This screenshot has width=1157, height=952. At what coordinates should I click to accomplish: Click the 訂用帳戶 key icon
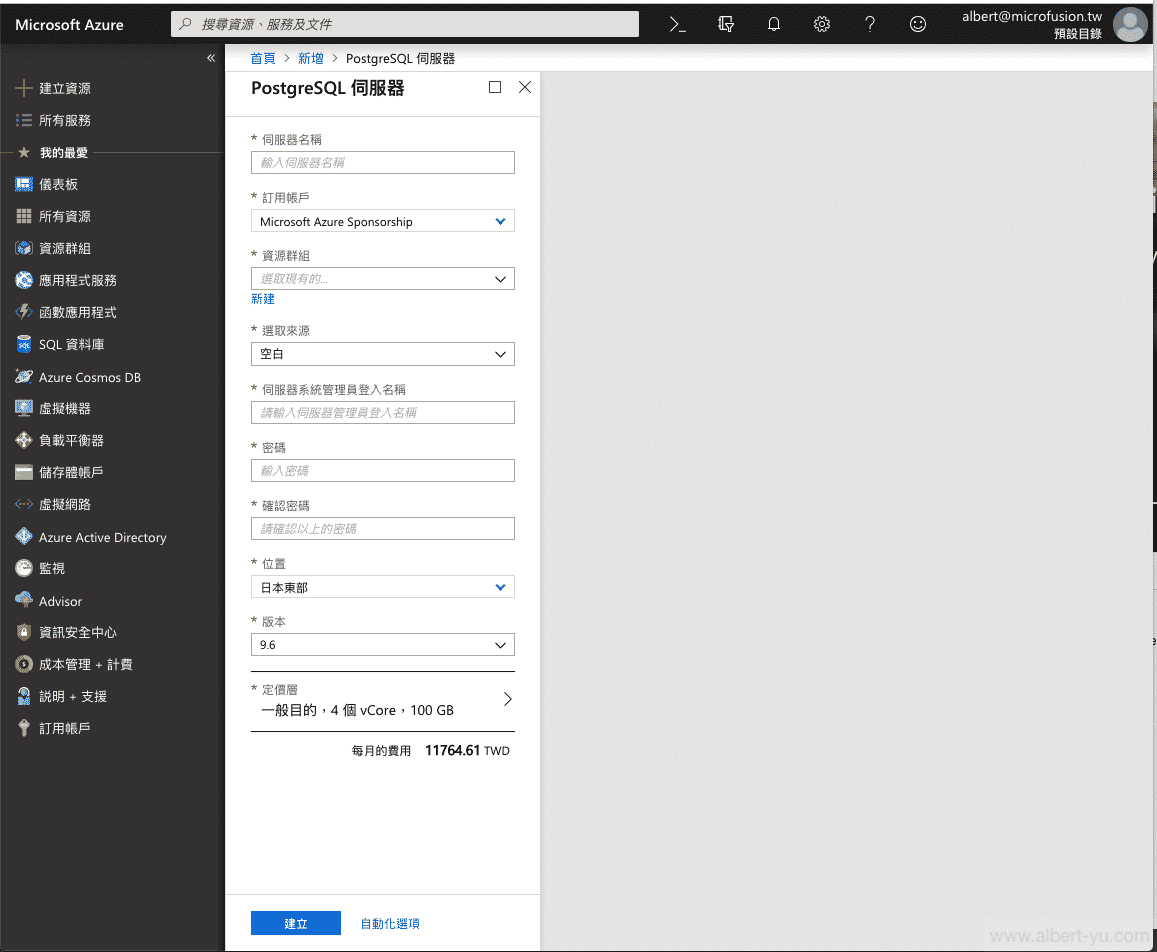24,728
